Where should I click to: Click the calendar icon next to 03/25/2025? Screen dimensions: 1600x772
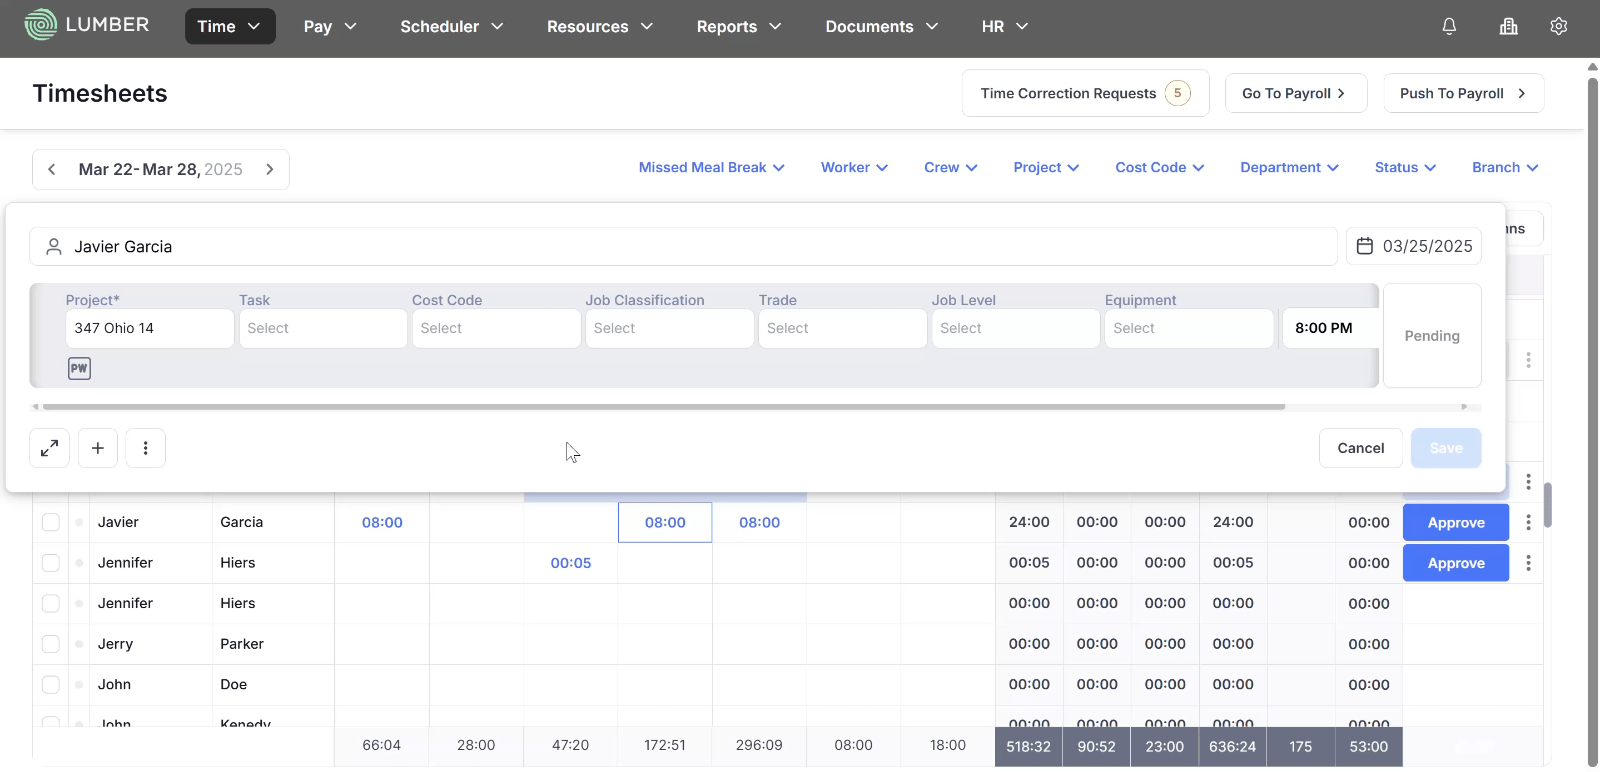pyautogui.click(x=1365, y=246)
